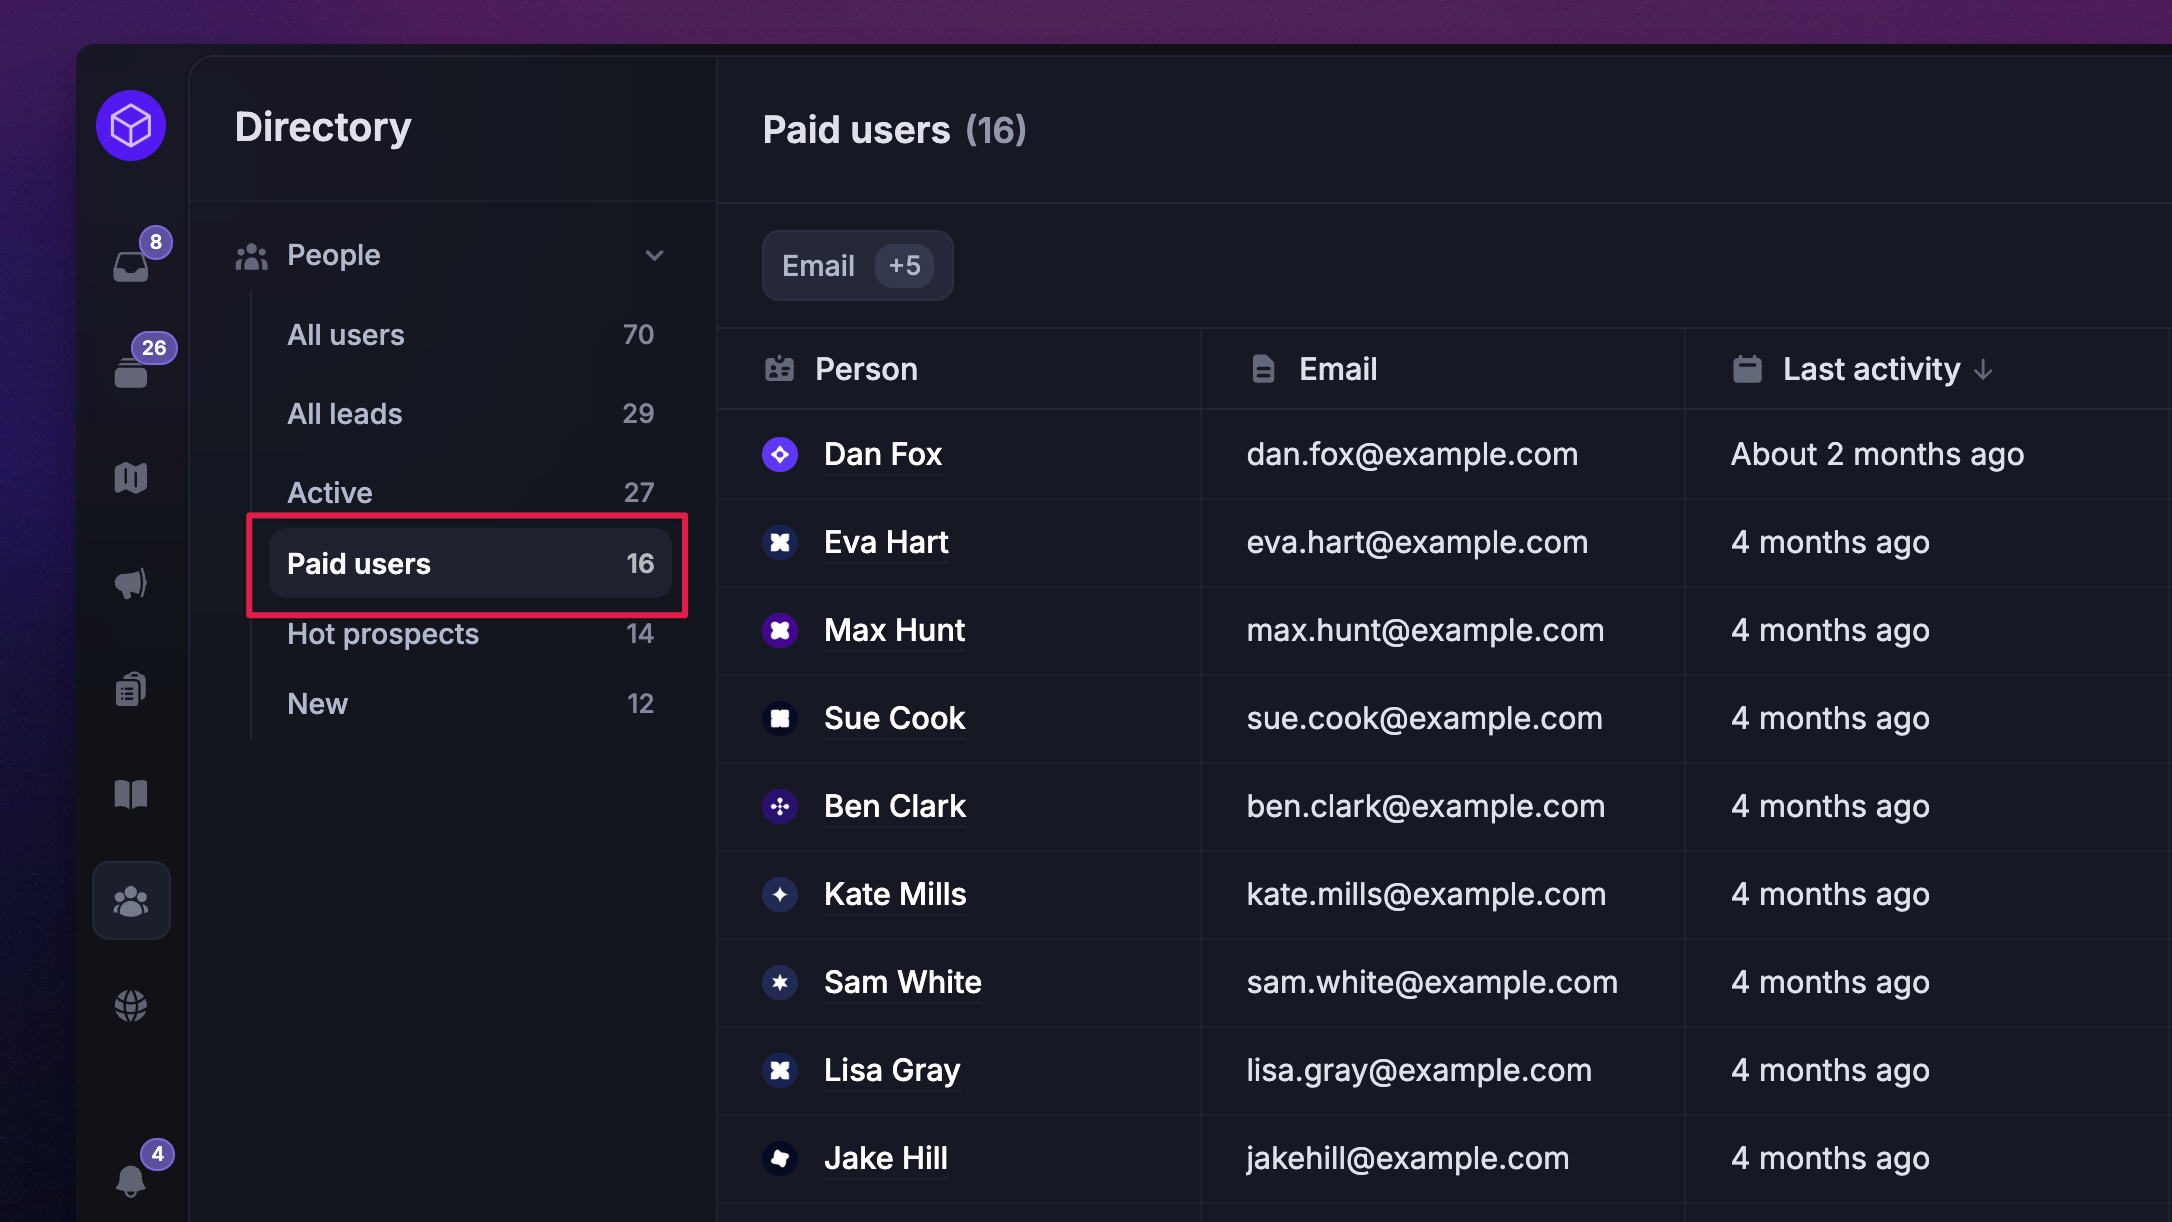Click the purple cube app logo

click(x=131, y=126)
